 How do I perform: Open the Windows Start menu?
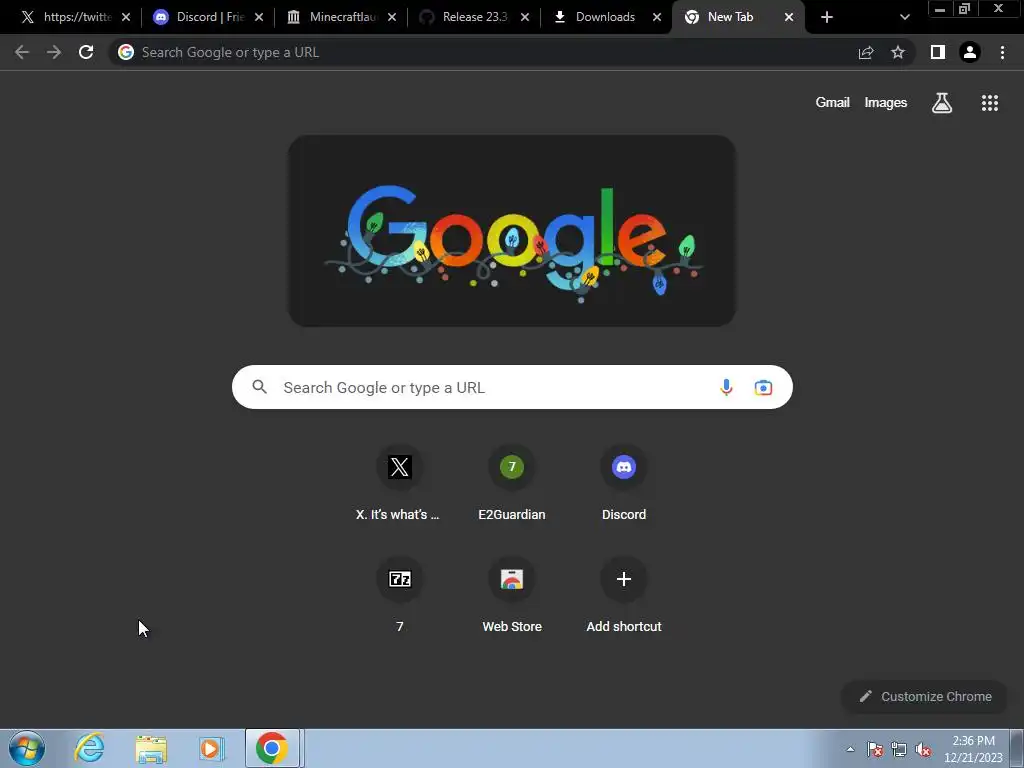pos(27,748)
